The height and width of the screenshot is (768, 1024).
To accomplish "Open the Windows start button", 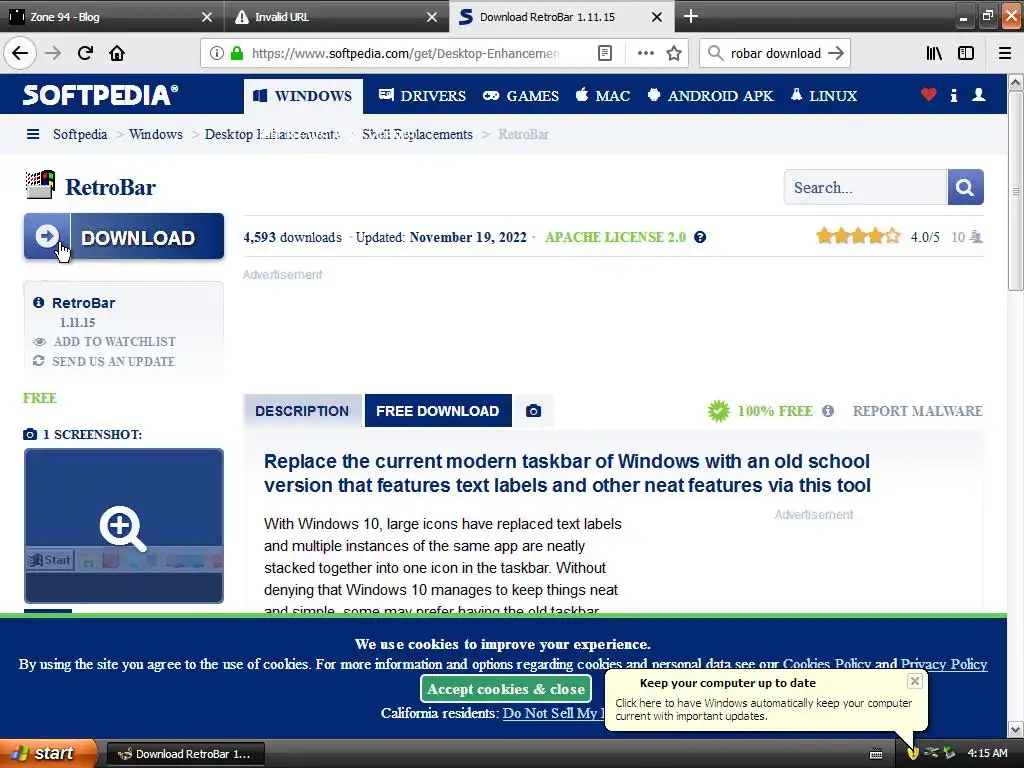I will (47, 753).
